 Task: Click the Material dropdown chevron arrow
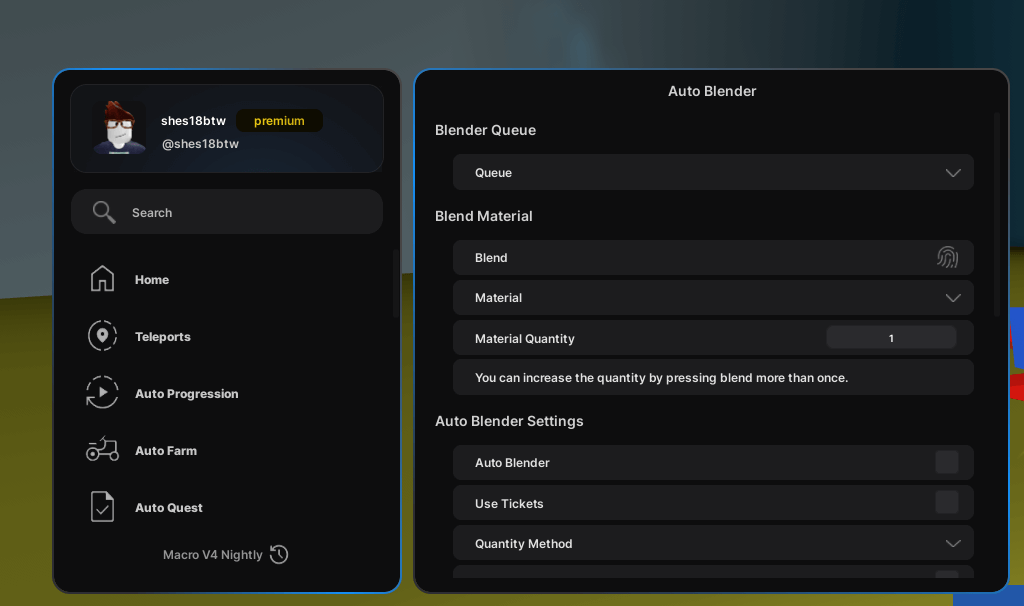(953, 298)
